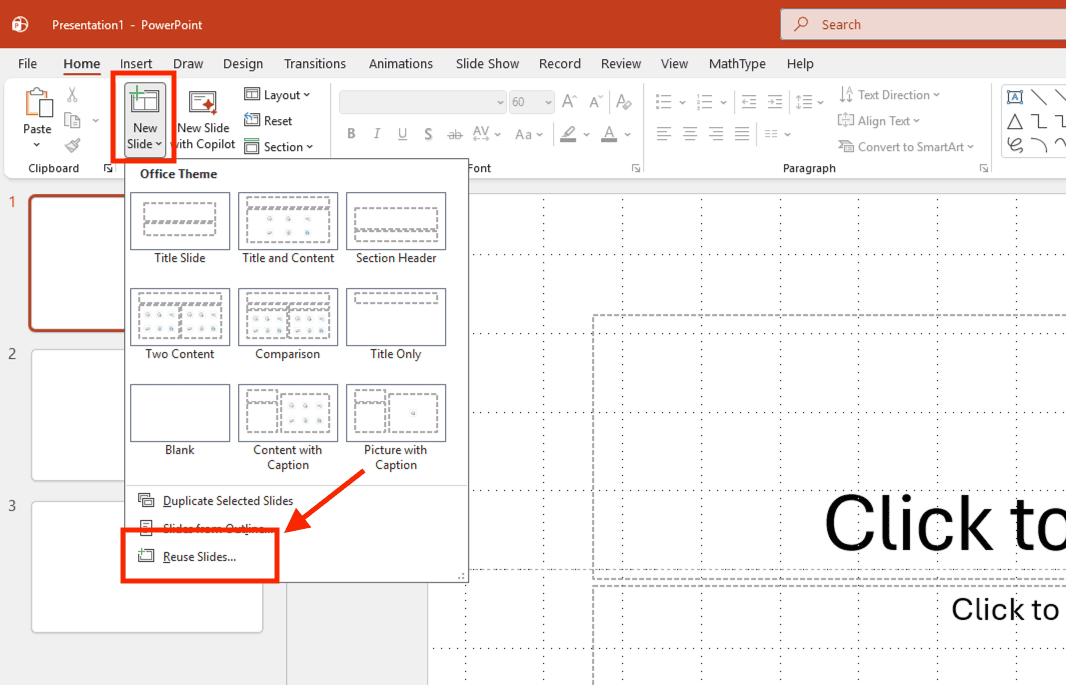Screen dimensions: 1066x685
Task: Open Convert to SmartArt dropdown
Action: pos(906,146)
